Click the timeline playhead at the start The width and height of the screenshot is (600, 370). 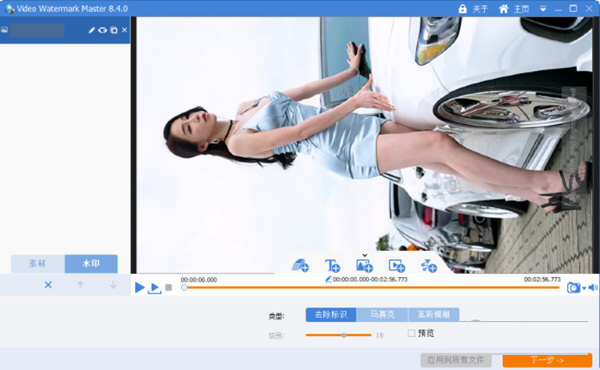pyautogui.click(x=184, y=287)
